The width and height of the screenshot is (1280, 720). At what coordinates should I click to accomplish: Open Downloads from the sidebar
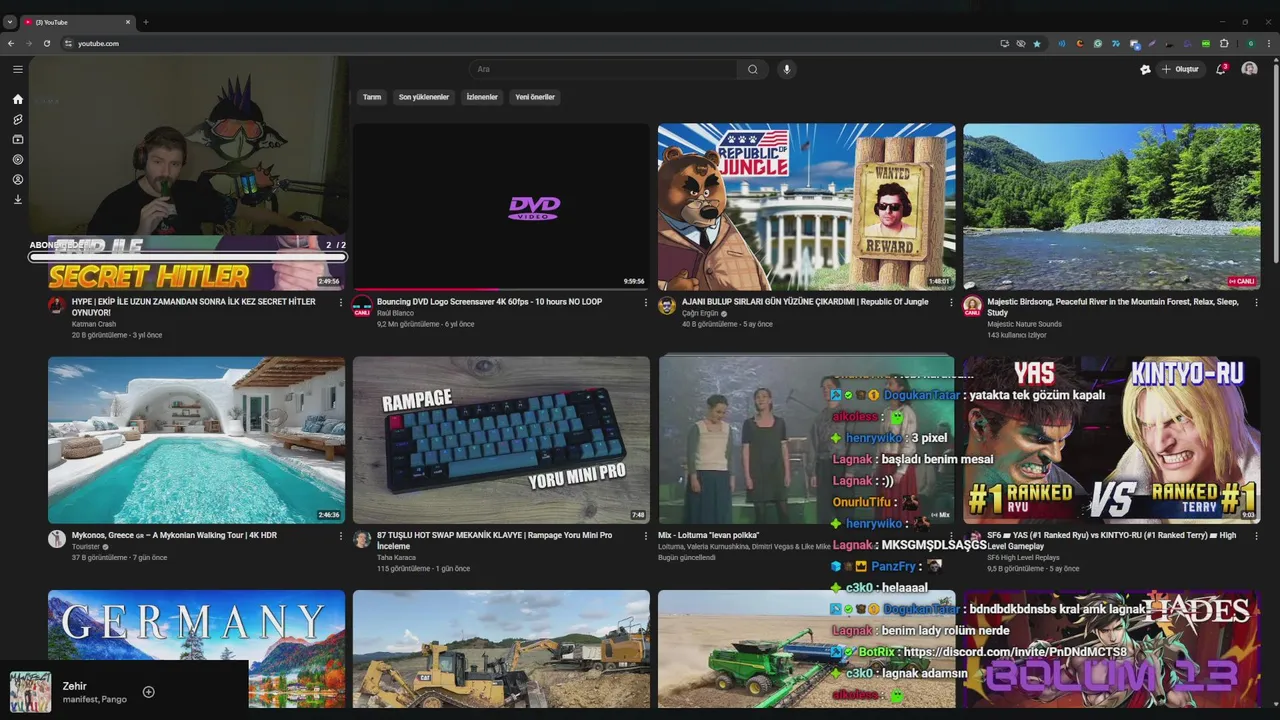point(17,199)
